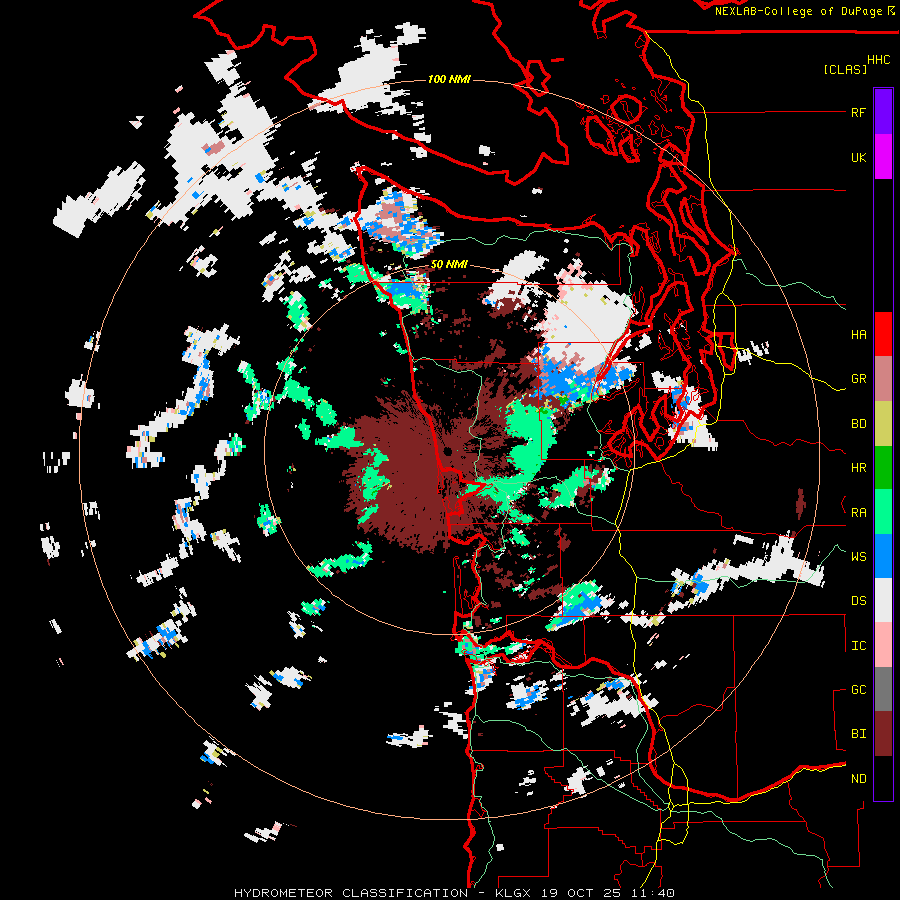Click the GC legend label
This screenshot has width=900, height=900.
pos(858,690)
